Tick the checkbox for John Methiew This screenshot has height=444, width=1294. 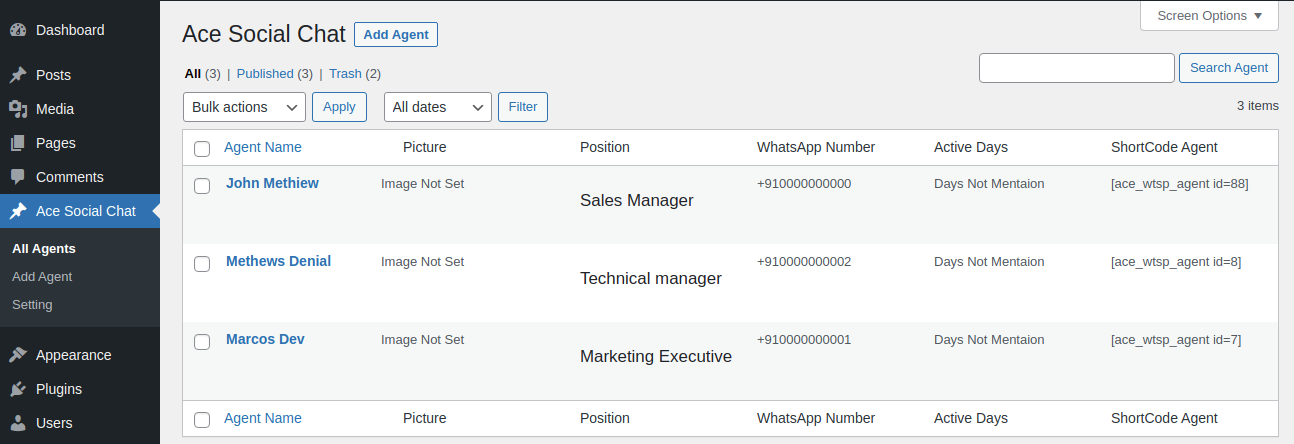point(202,186)
